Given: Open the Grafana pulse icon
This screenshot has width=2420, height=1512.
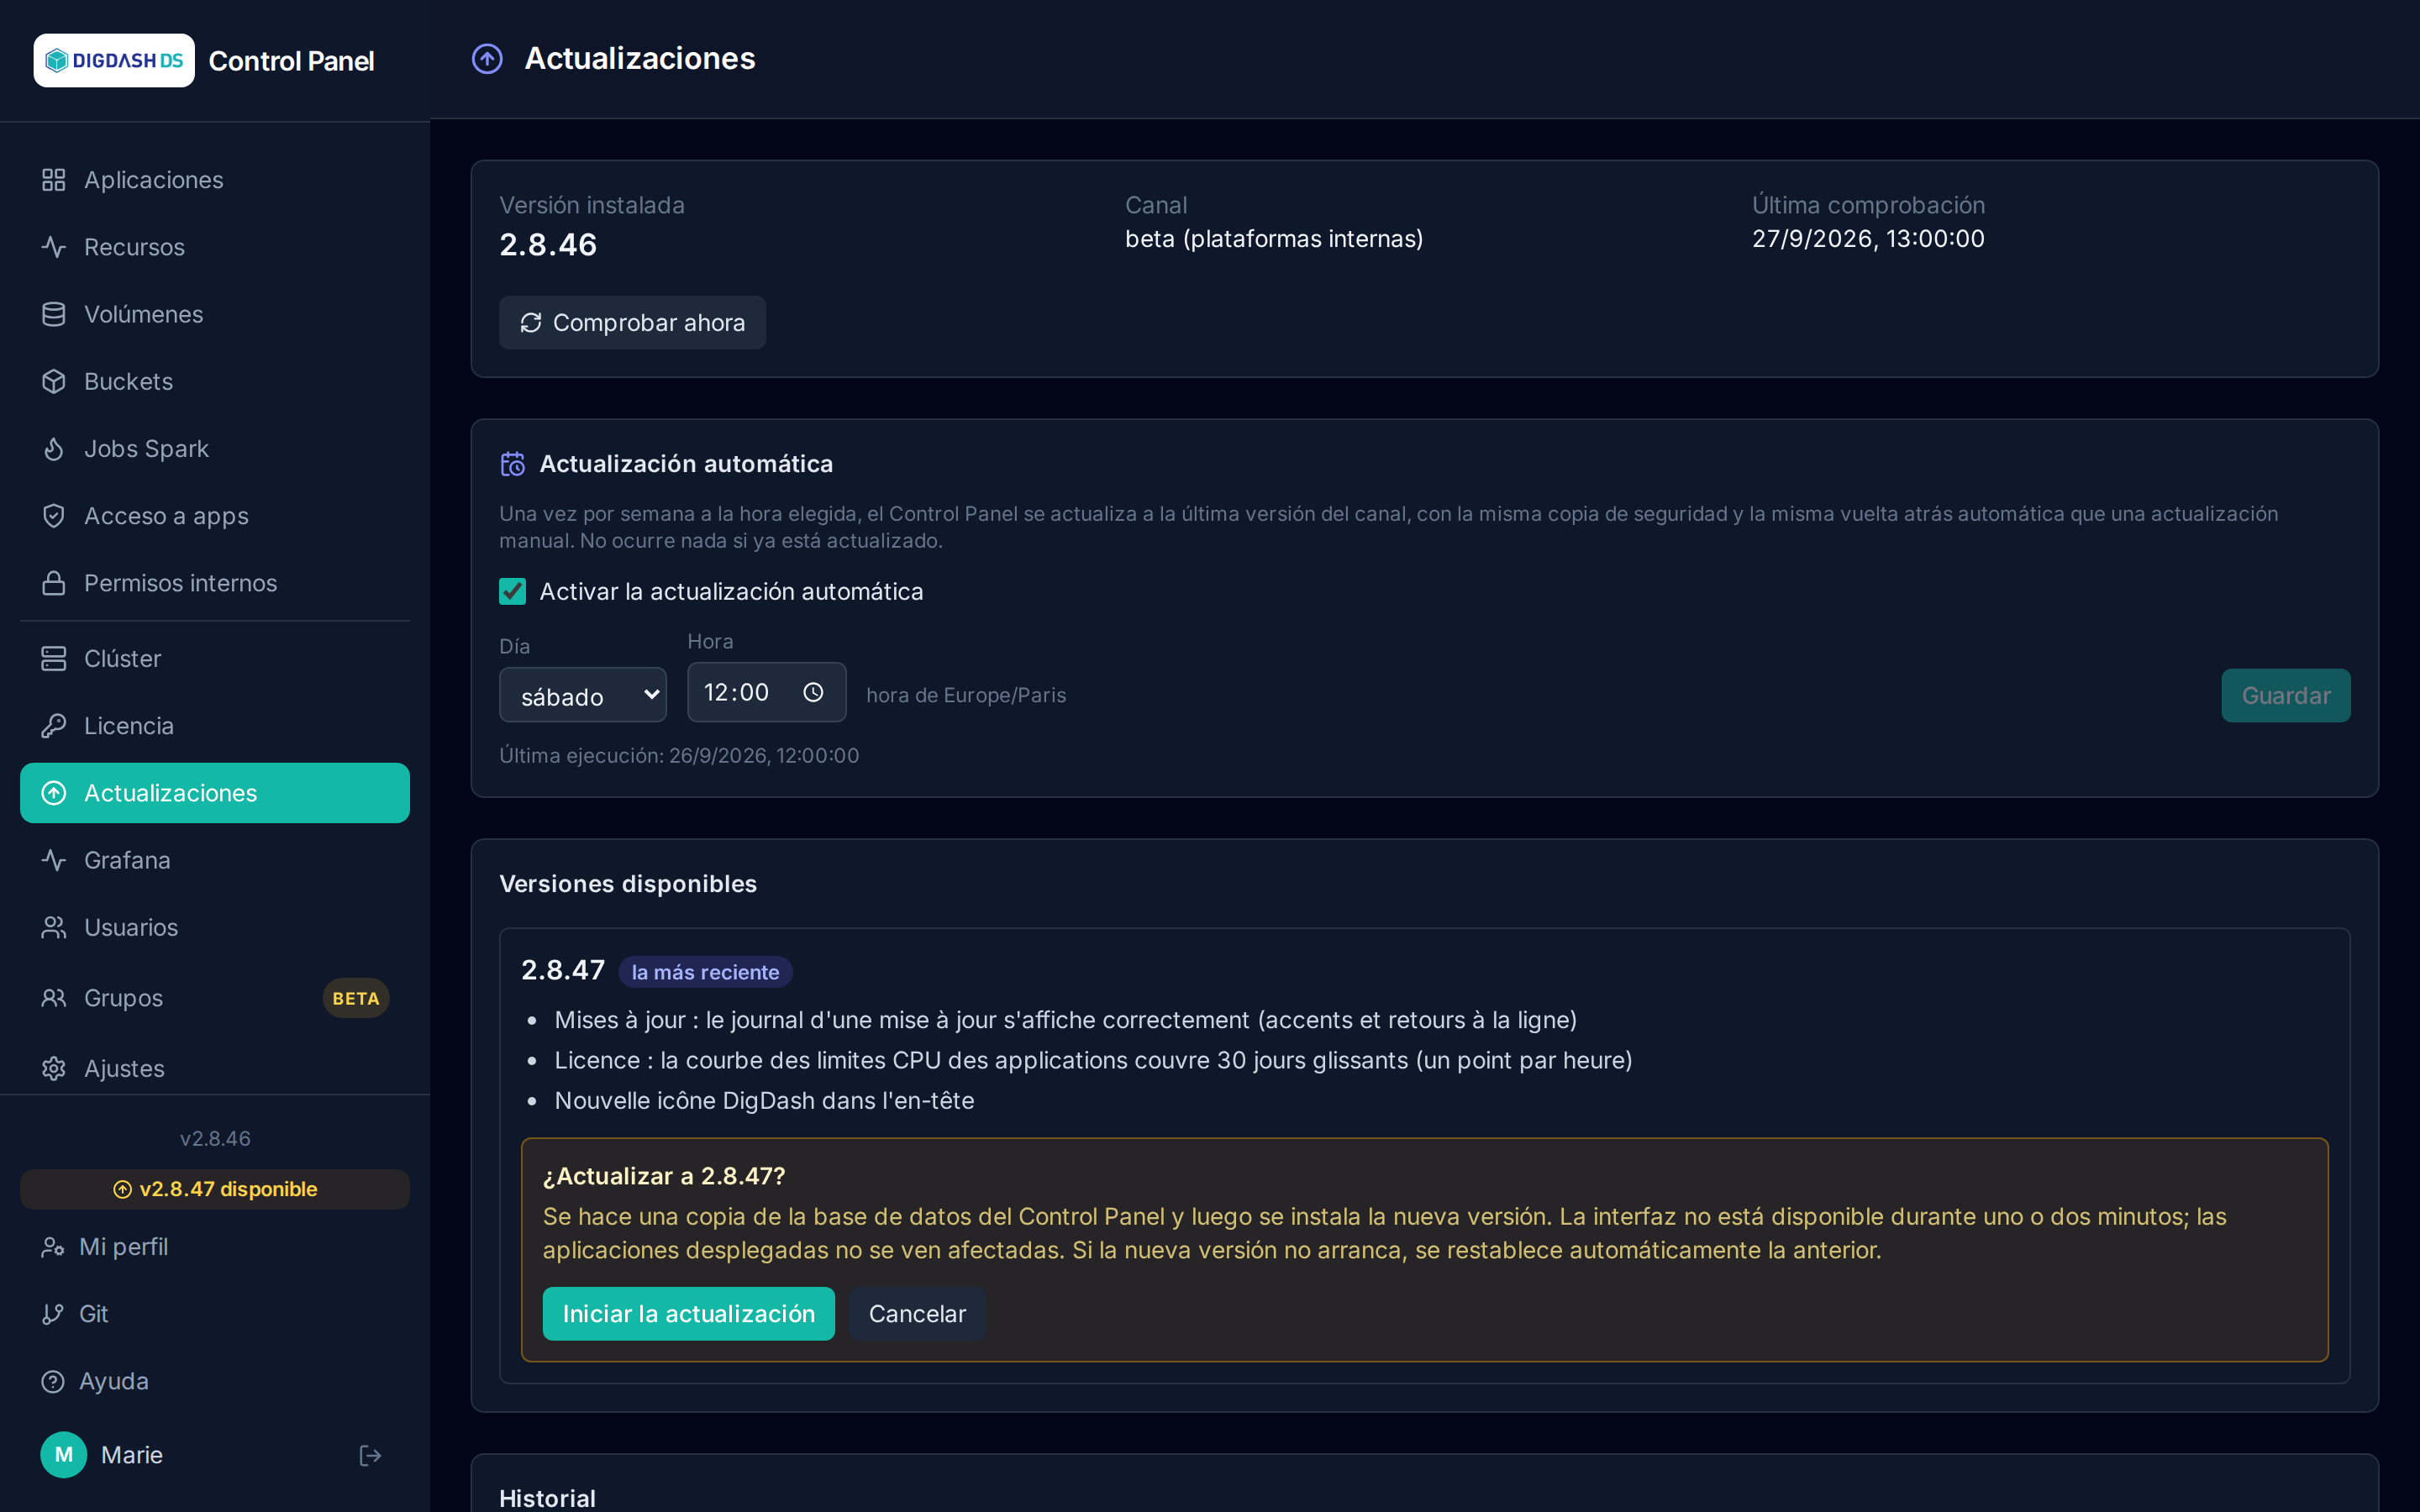Looking at the screenshot, I should point(53,860).
